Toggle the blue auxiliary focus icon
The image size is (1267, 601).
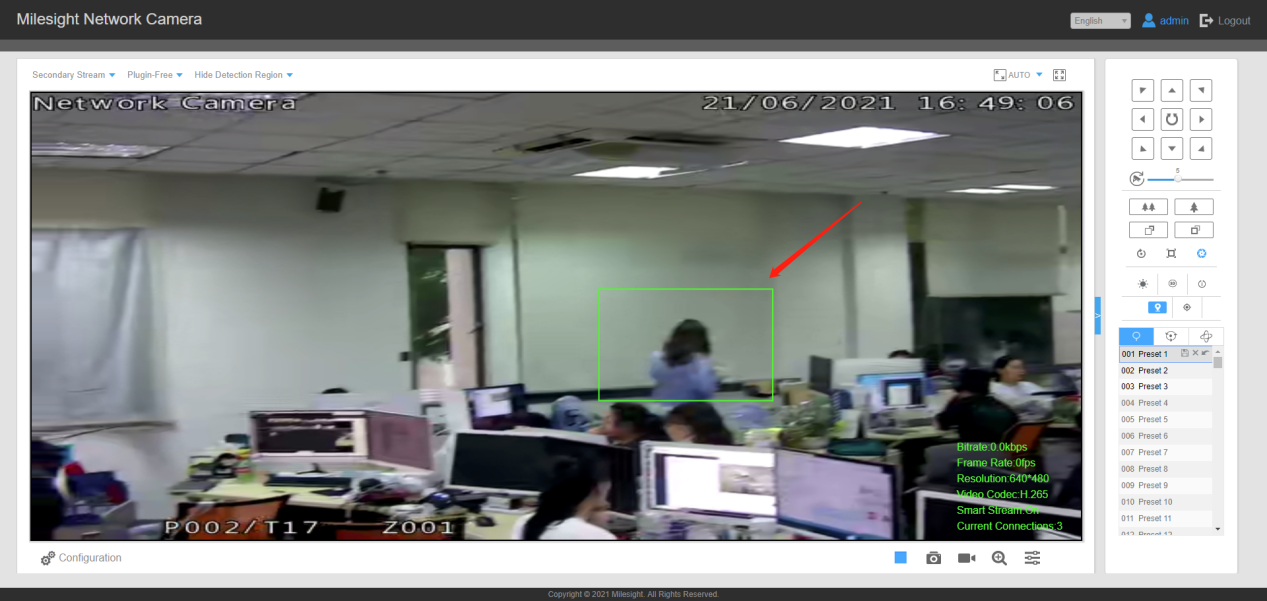pos(1201,254)
